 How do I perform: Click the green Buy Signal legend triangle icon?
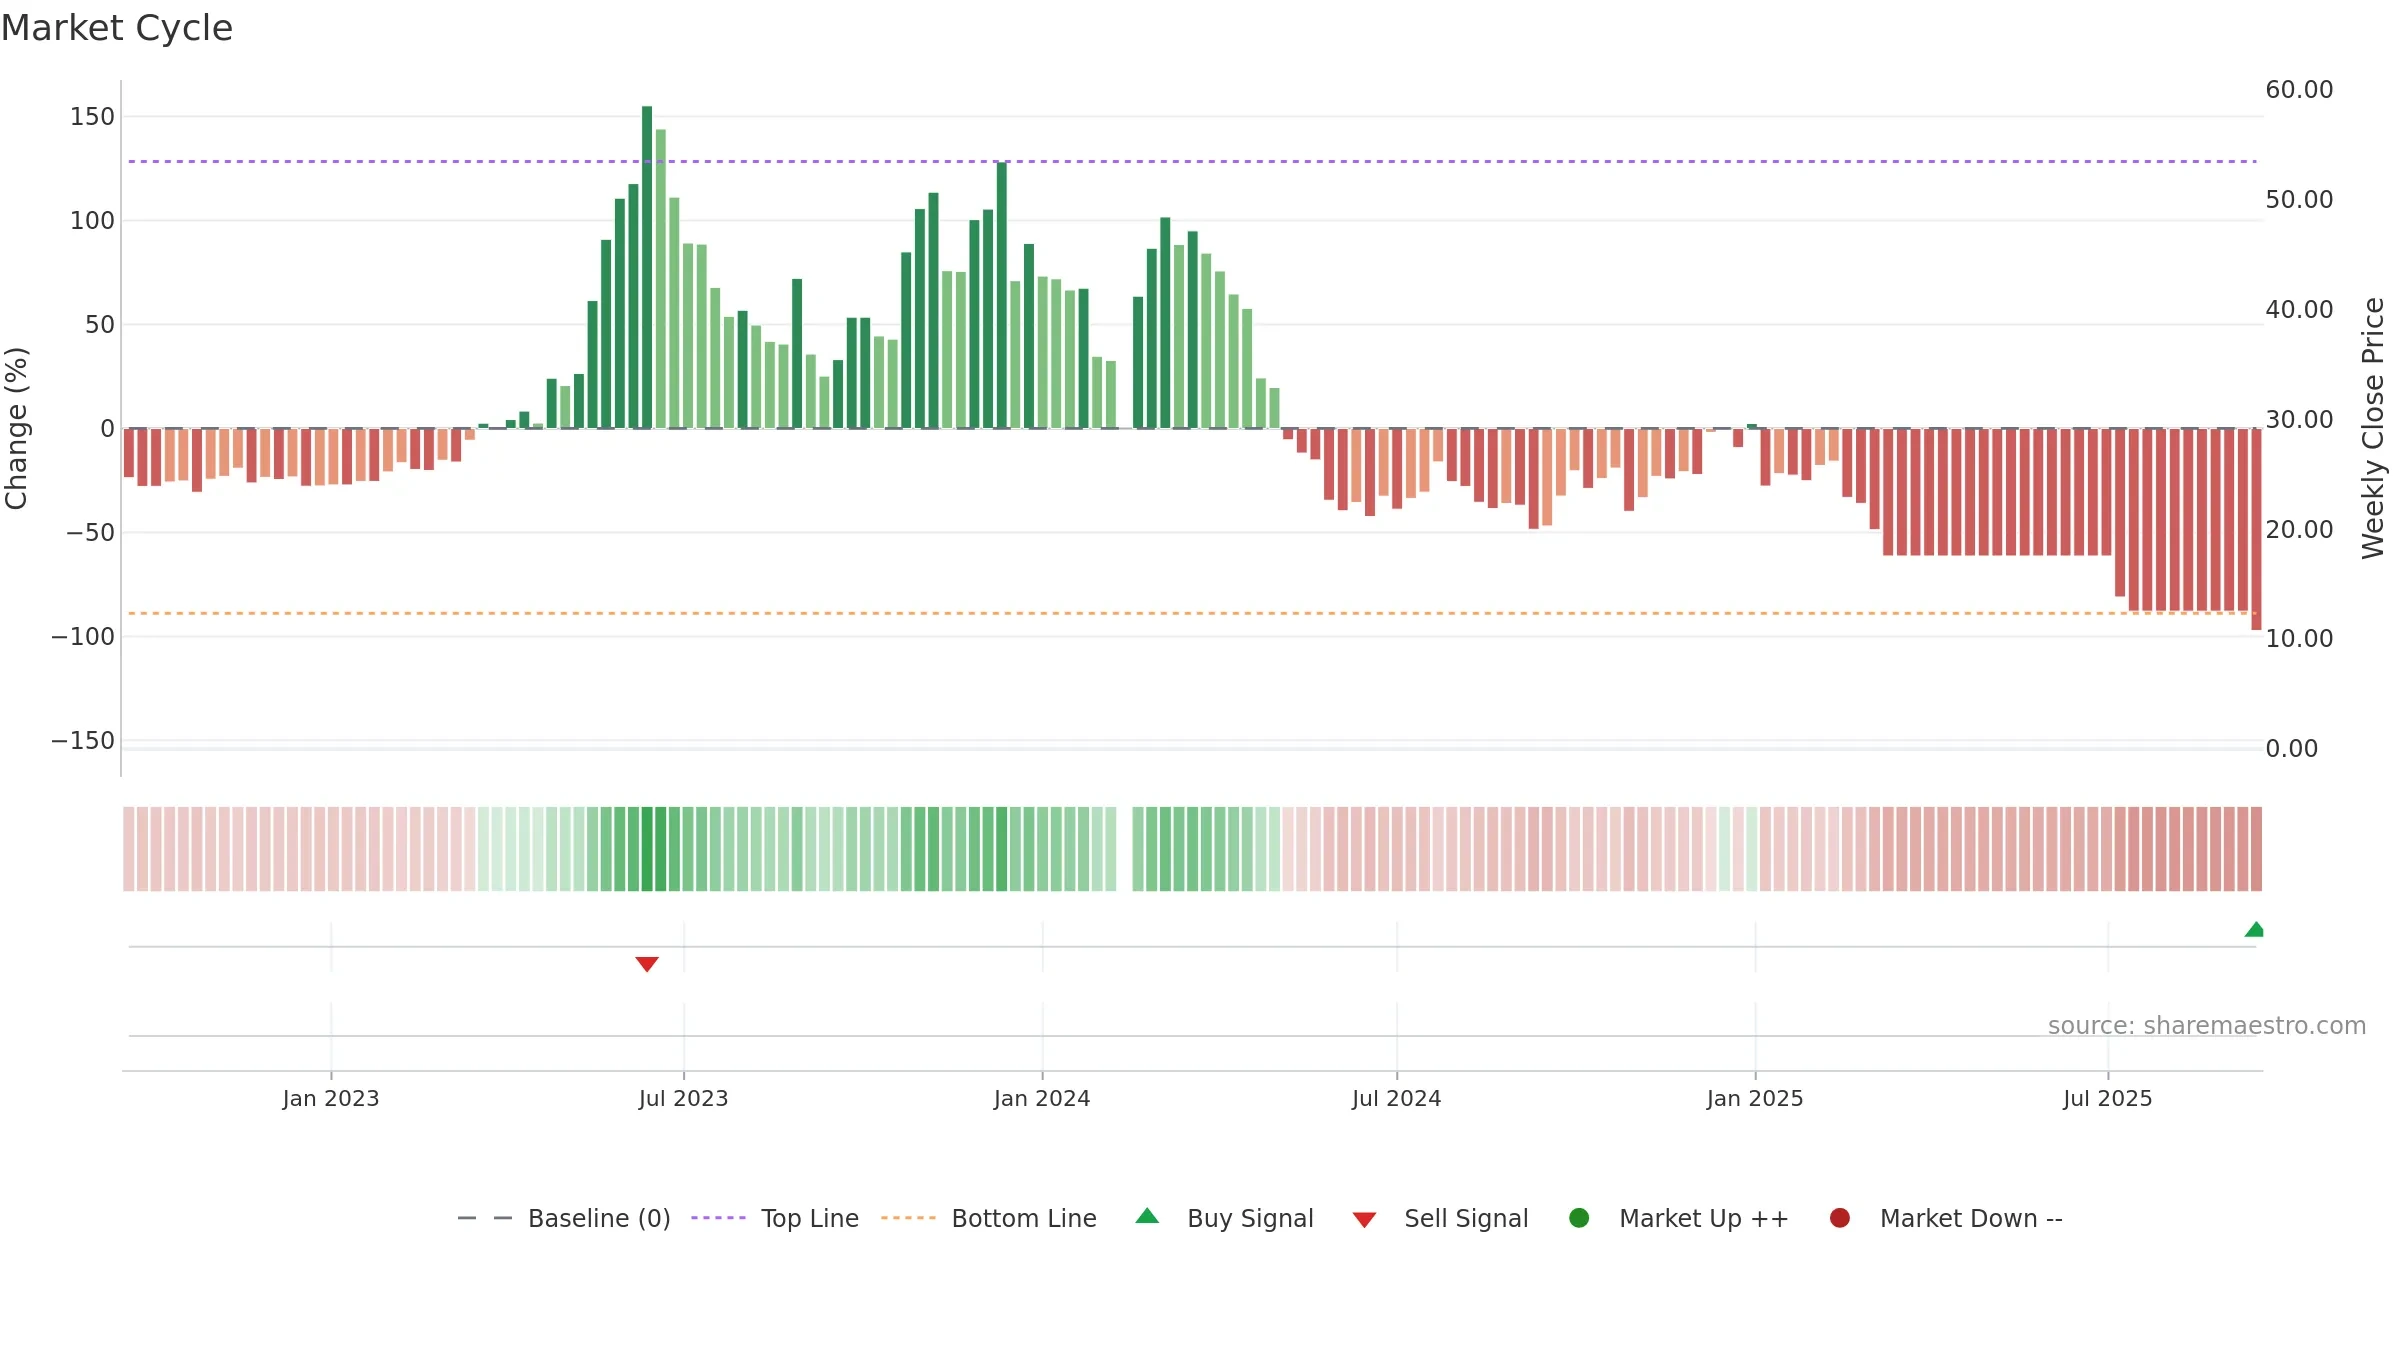pyautogui.click(x=1147, y=1216)
